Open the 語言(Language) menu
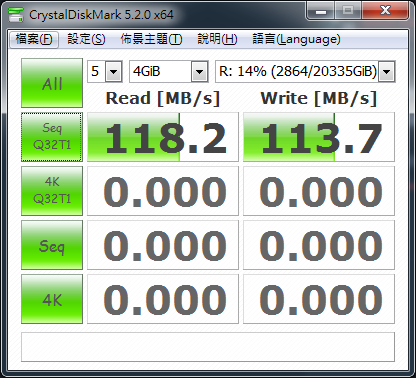Image resolution: width=416 pixels, height=378 pixels. [296, 40]
